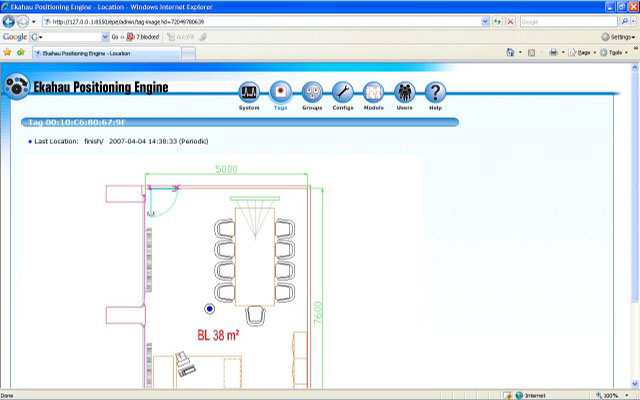The height and width of the screenshot is (400, 640).
Task: Click the blue tag location marker on map
Action: [x=210, y=309]
